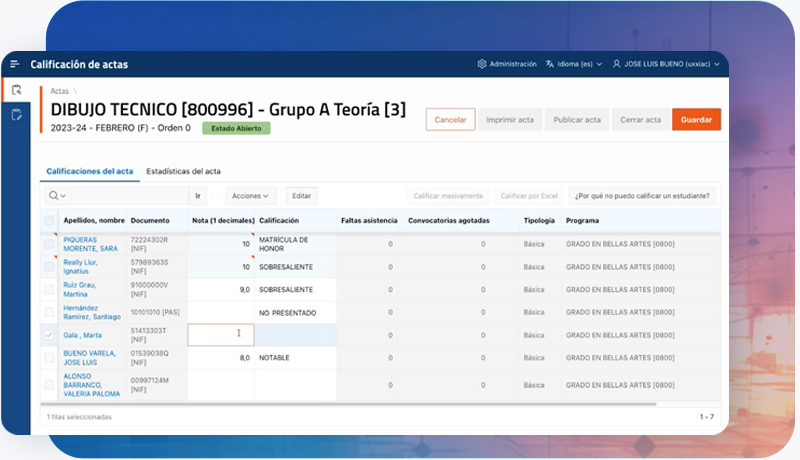Click the user profile icon

617,65
